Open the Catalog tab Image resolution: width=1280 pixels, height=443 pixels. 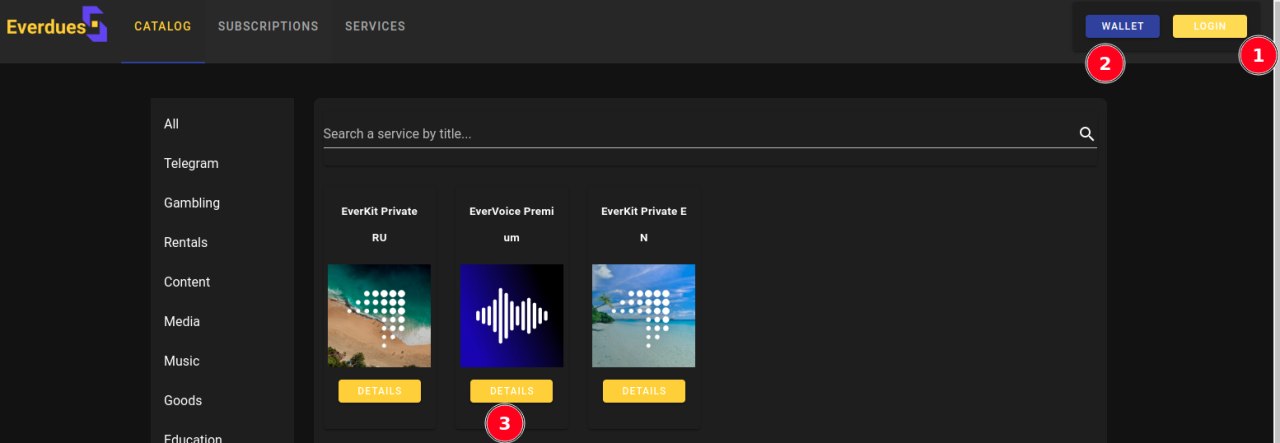pyautogui.click(x=163, y=27)
